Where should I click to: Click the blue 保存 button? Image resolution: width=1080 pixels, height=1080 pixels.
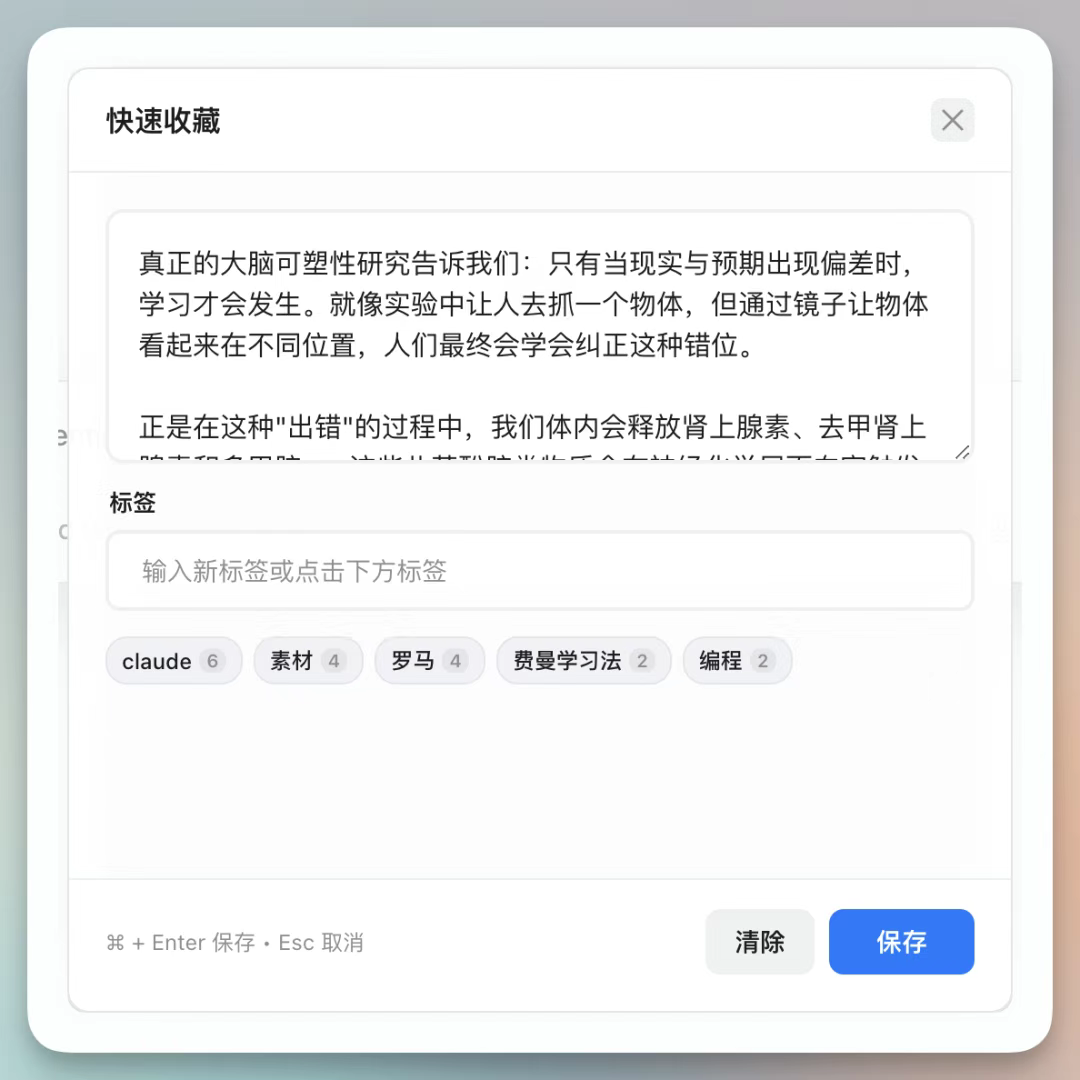[x=901, y=942]
